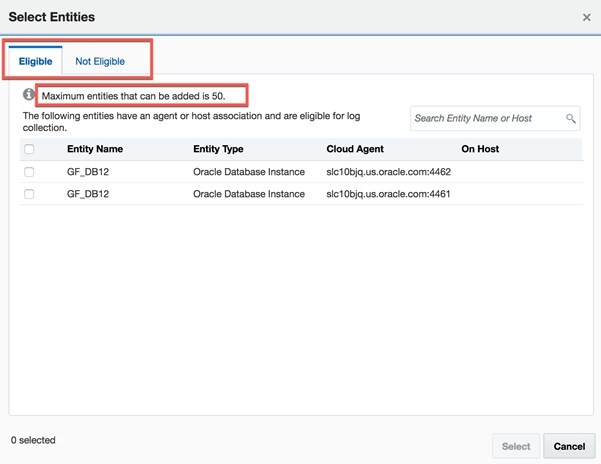Switch to the Eligible tab
The height and width of the screenshot is (464, 601).
(36, 62)
